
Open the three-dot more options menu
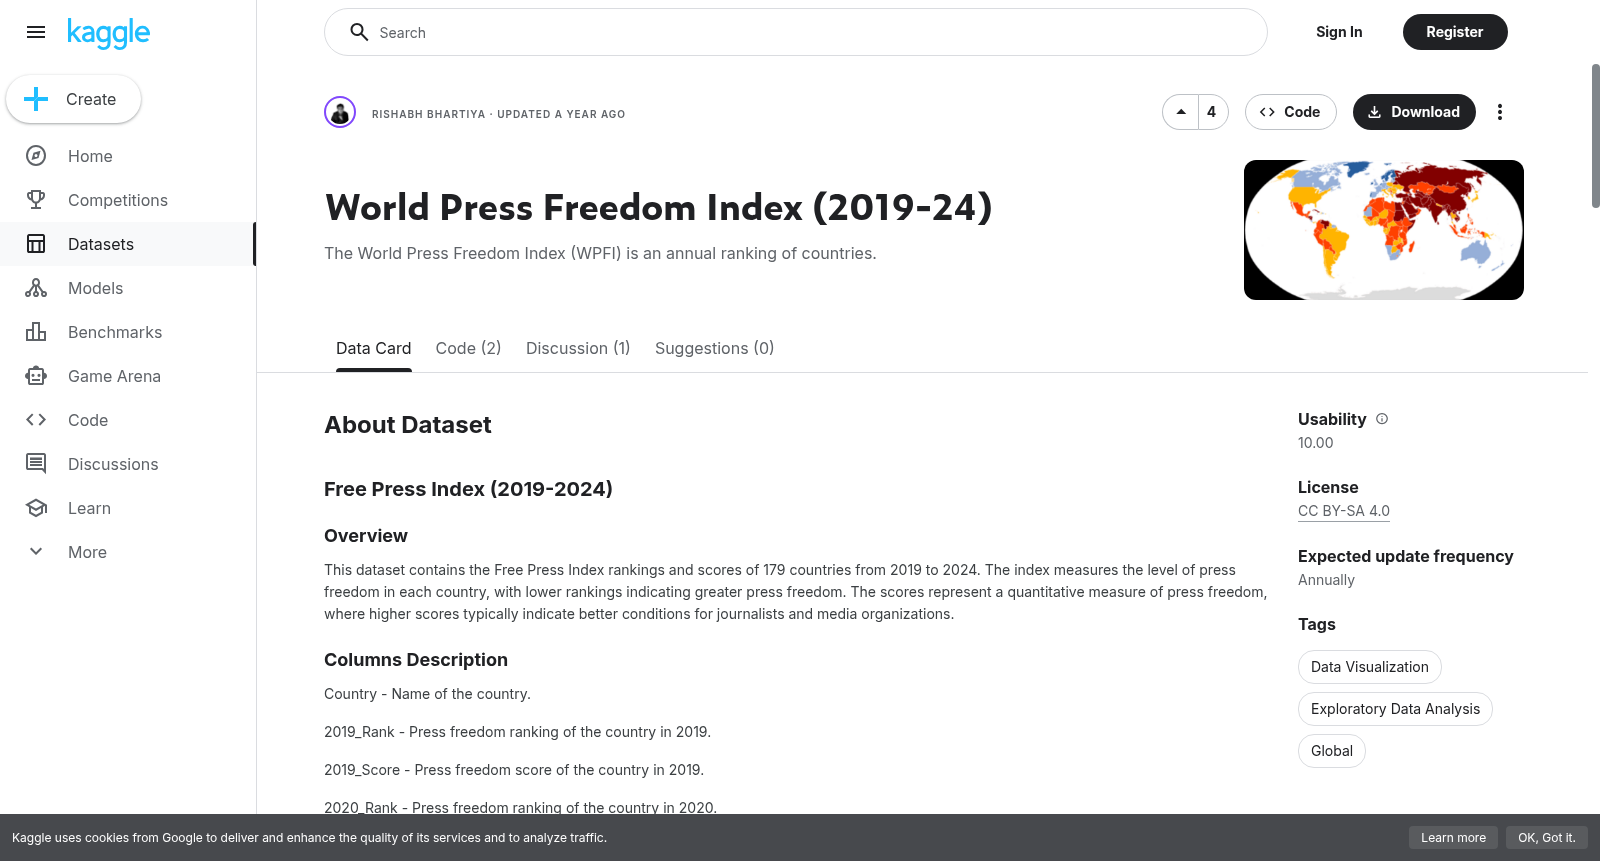pyautogui.click(x=1499, y=112)
